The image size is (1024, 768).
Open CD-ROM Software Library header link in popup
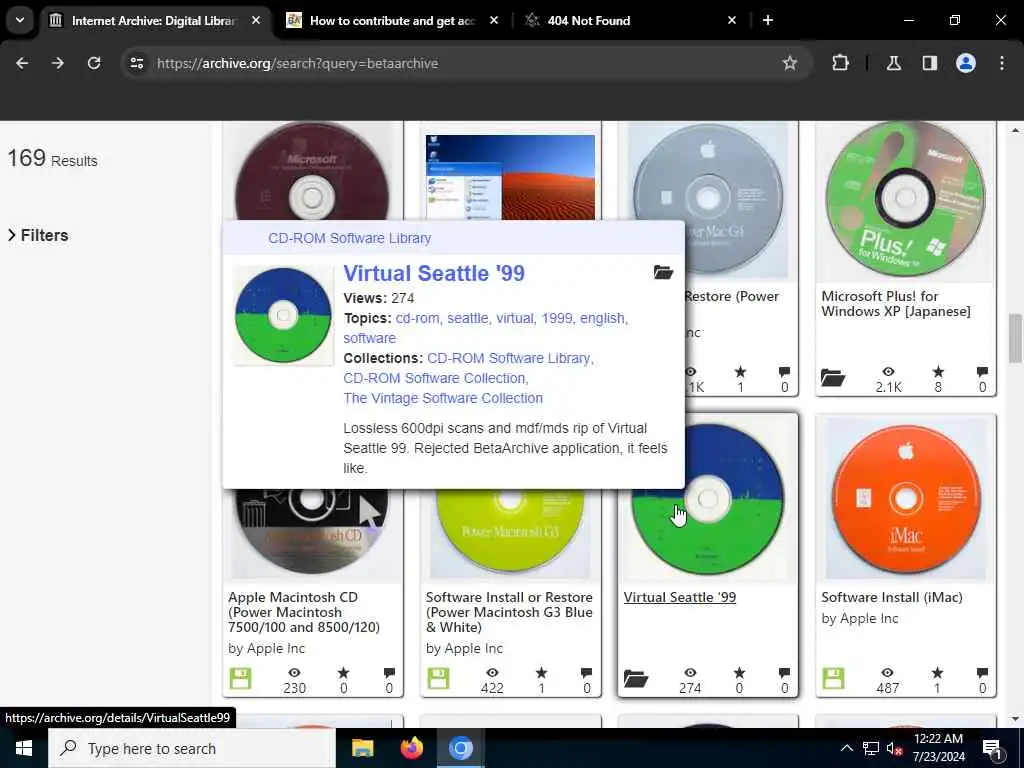[x=349, y=238]
